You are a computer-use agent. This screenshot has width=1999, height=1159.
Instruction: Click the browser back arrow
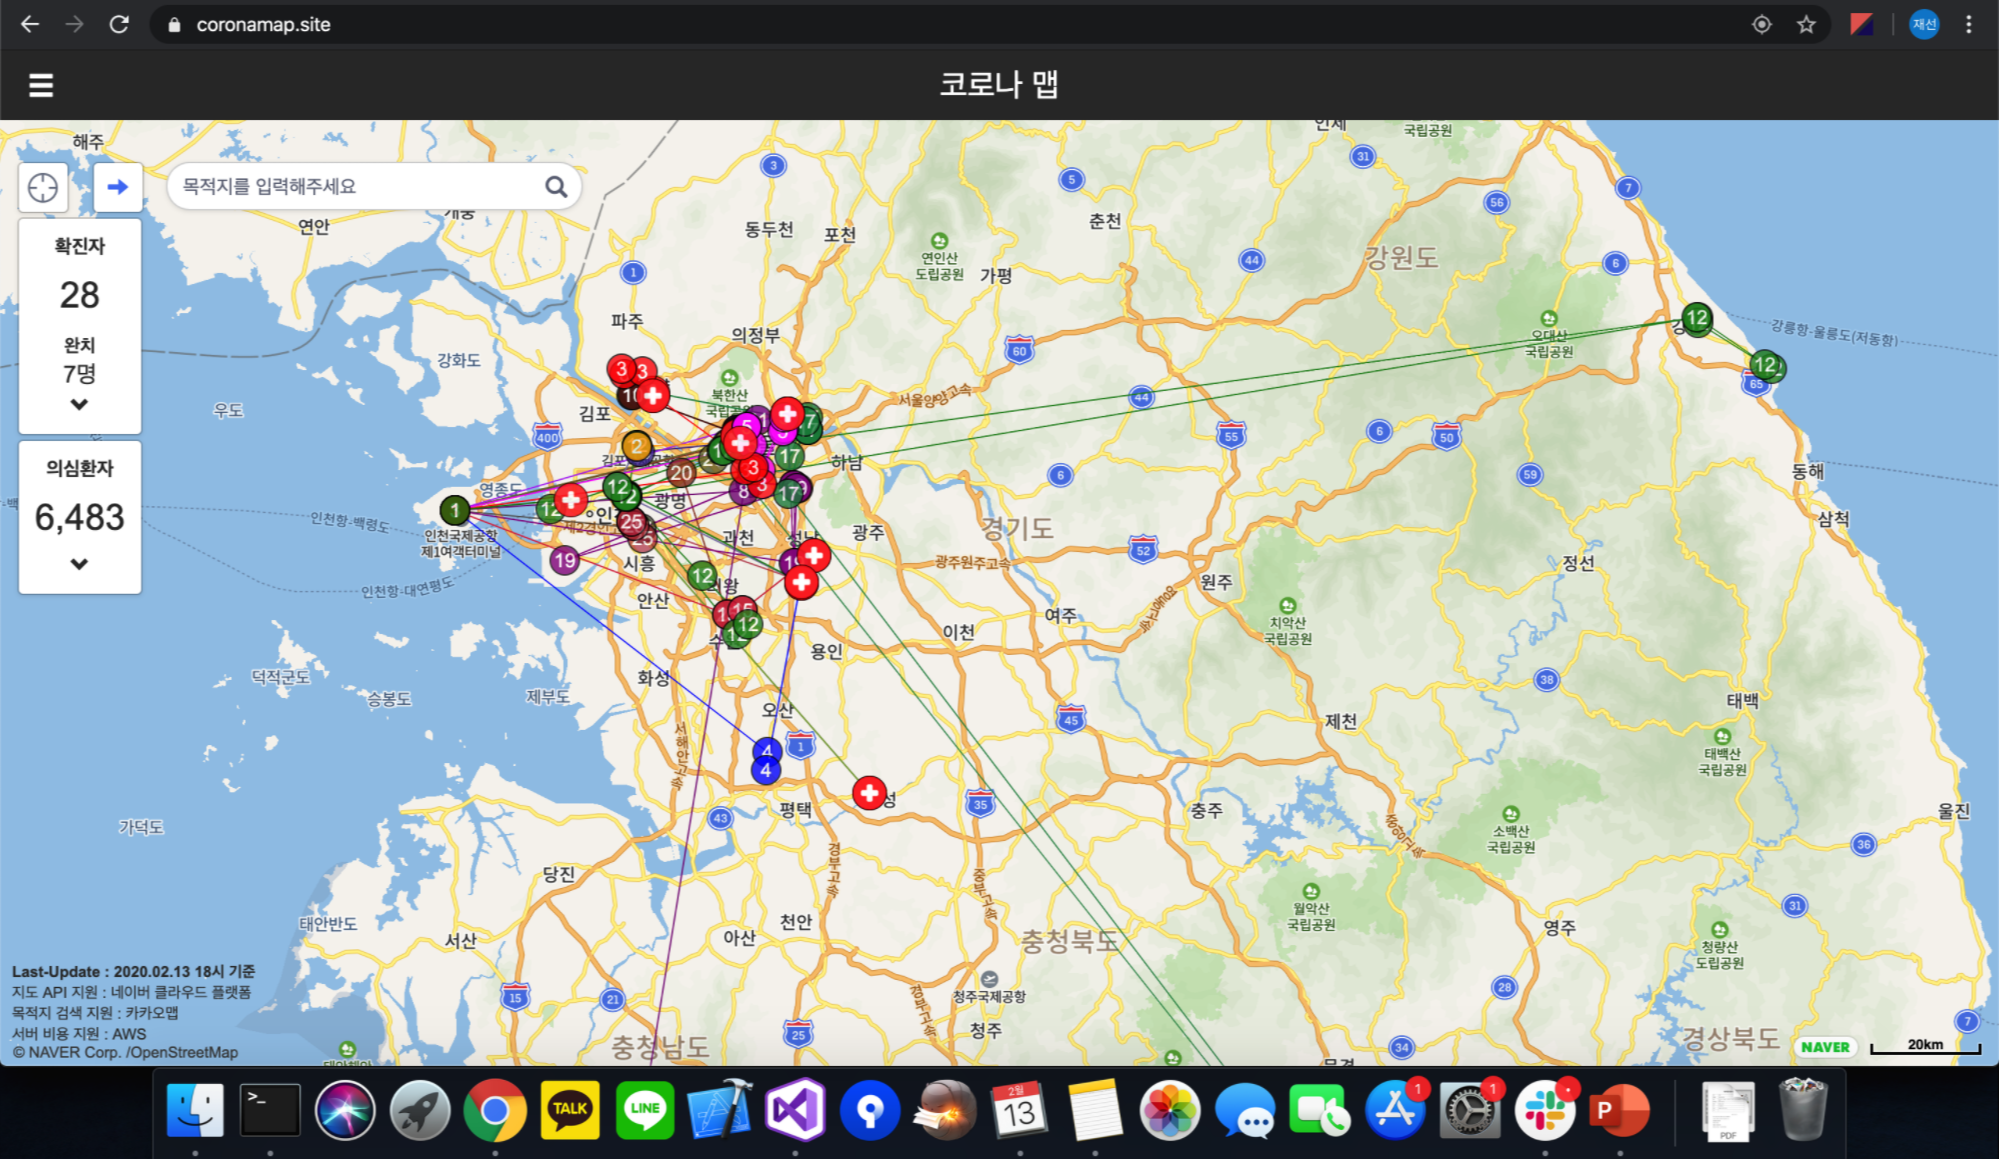(x=30, y=24)
